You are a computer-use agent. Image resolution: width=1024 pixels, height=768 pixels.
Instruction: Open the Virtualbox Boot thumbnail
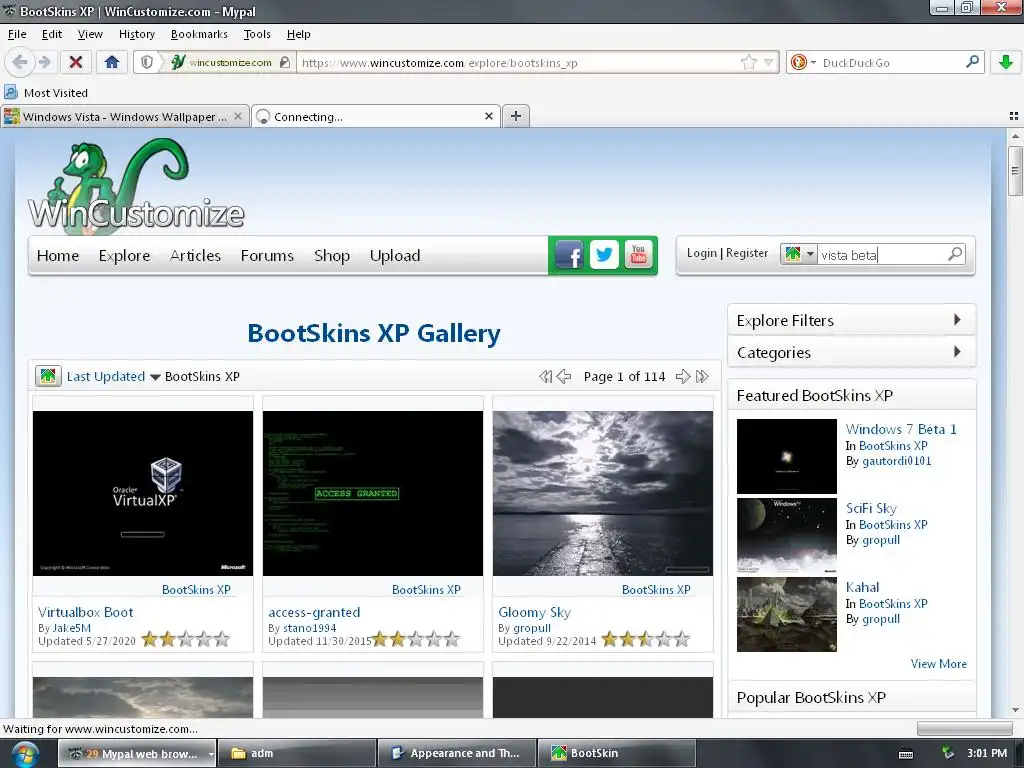click(x=142, y=493)
